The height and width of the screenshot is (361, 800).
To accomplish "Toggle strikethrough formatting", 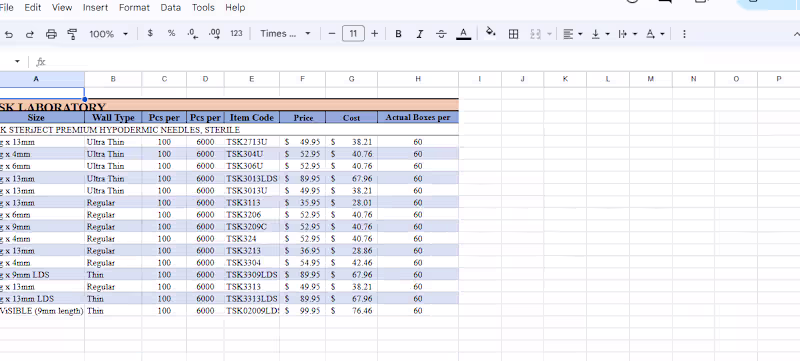I will click(x=441, y=34).
